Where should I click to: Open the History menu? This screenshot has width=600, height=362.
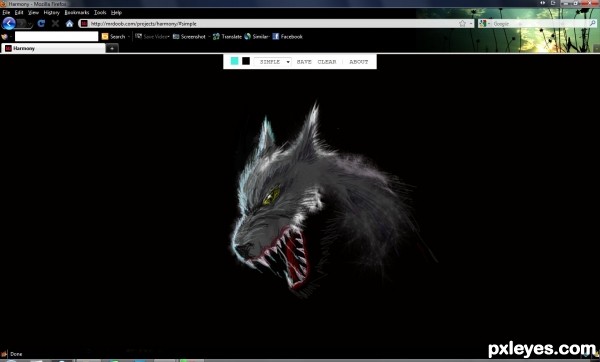coord(51,12)
